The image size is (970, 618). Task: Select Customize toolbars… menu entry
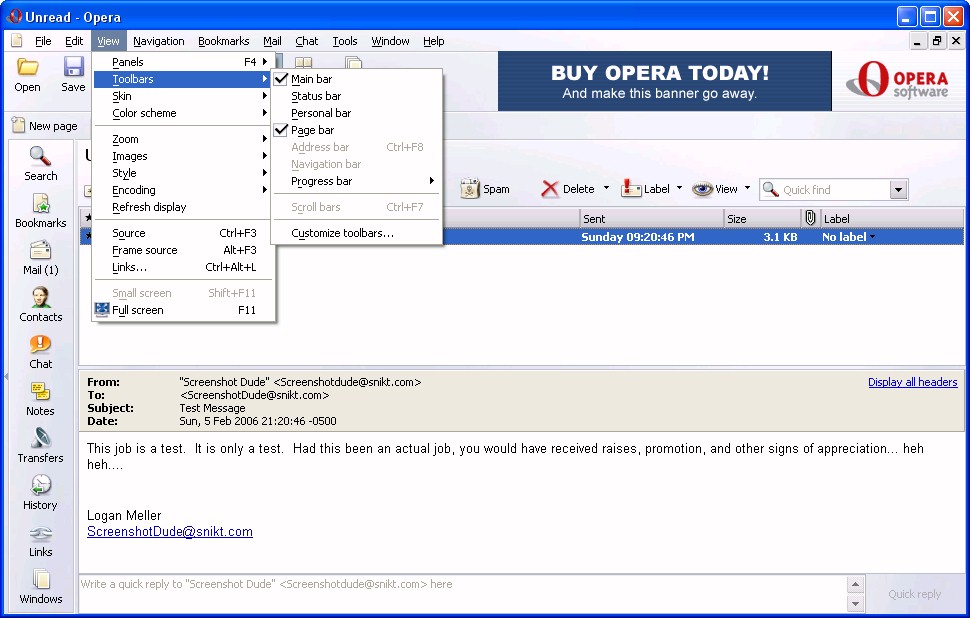(x=342, y=233)
